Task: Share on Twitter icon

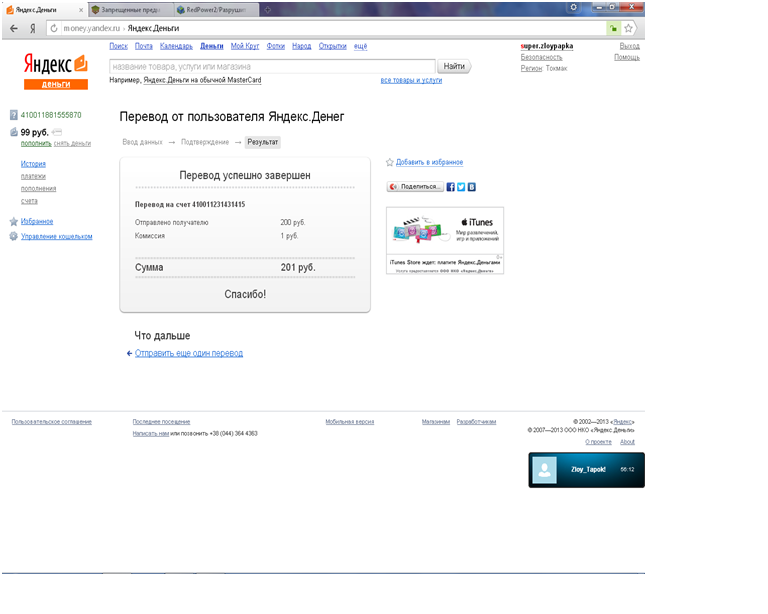Action: tap(461, 187)
